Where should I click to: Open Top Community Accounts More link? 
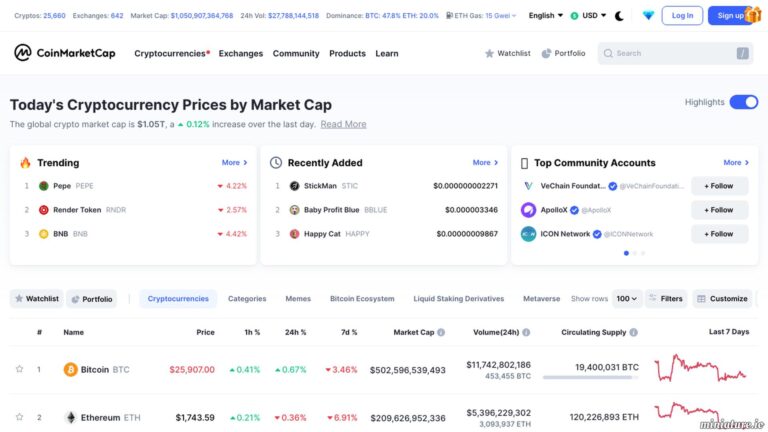coord(736,163)
